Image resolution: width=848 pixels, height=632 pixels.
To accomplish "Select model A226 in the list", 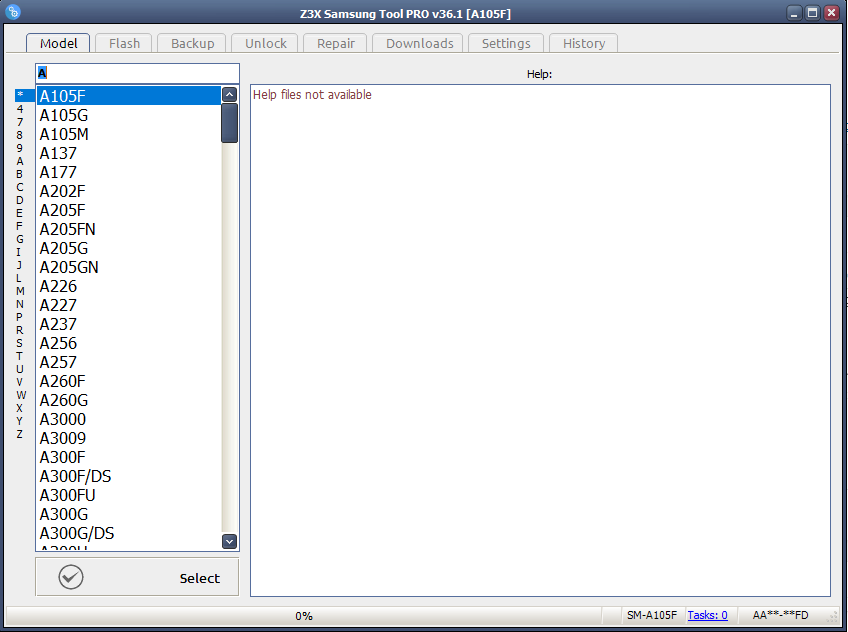I will point(129,286).
